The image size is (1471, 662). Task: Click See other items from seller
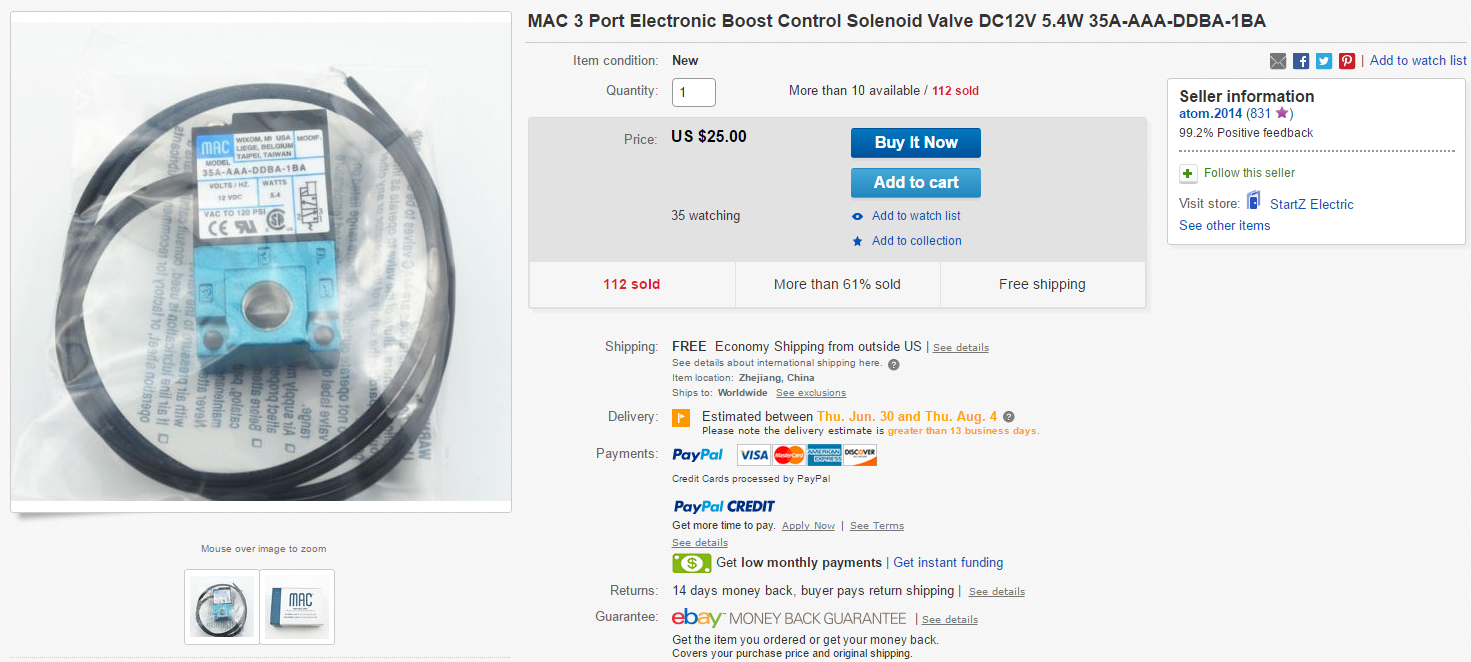[x=1224, y=225]
